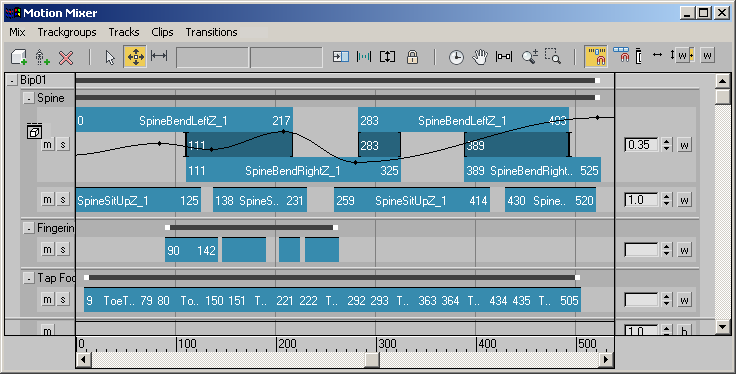
Task: Toggle the Snap Clips magnet icon
Action: click(x=621, y=55)
